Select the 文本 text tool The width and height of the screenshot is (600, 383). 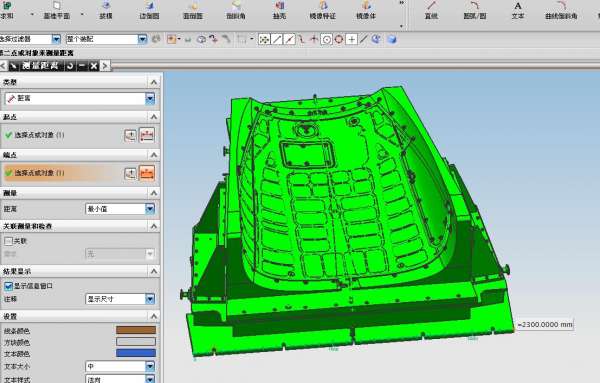[518, 10]
